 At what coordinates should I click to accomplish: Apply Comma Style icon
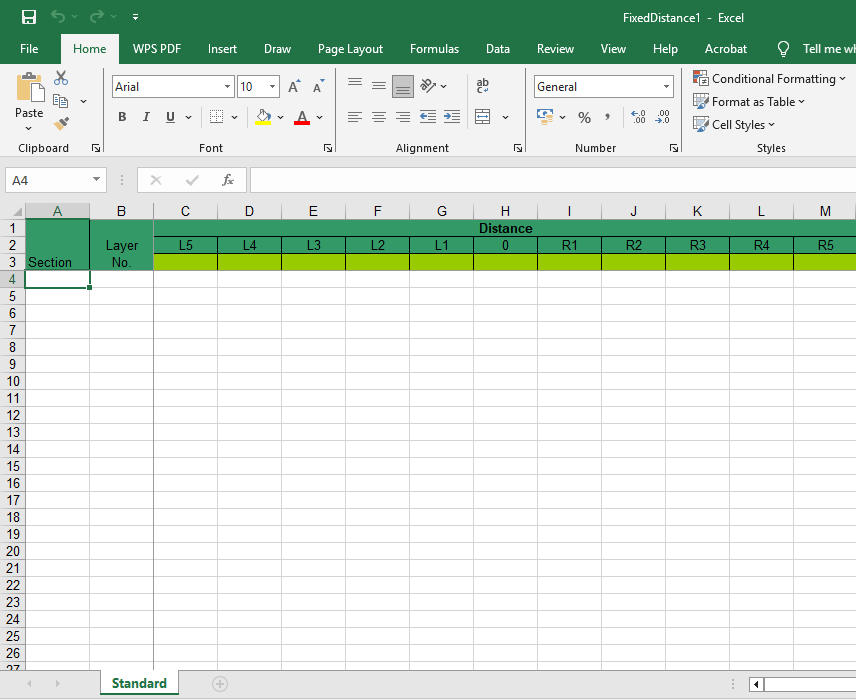608,117
